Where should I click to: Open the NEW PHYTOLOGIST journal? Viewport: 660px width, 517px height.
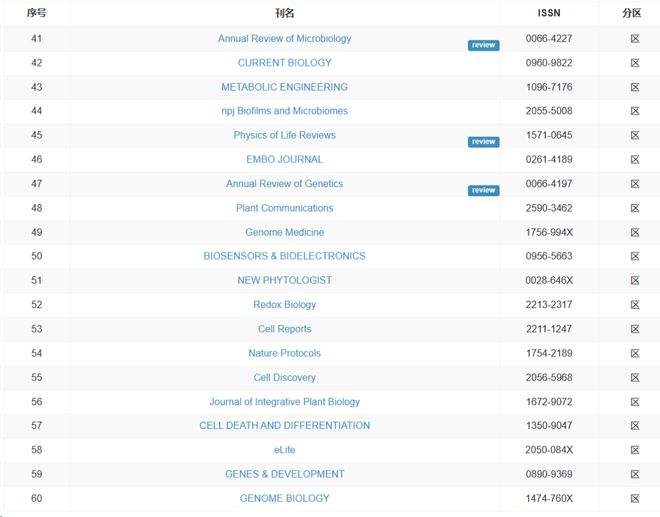point(284,280)
